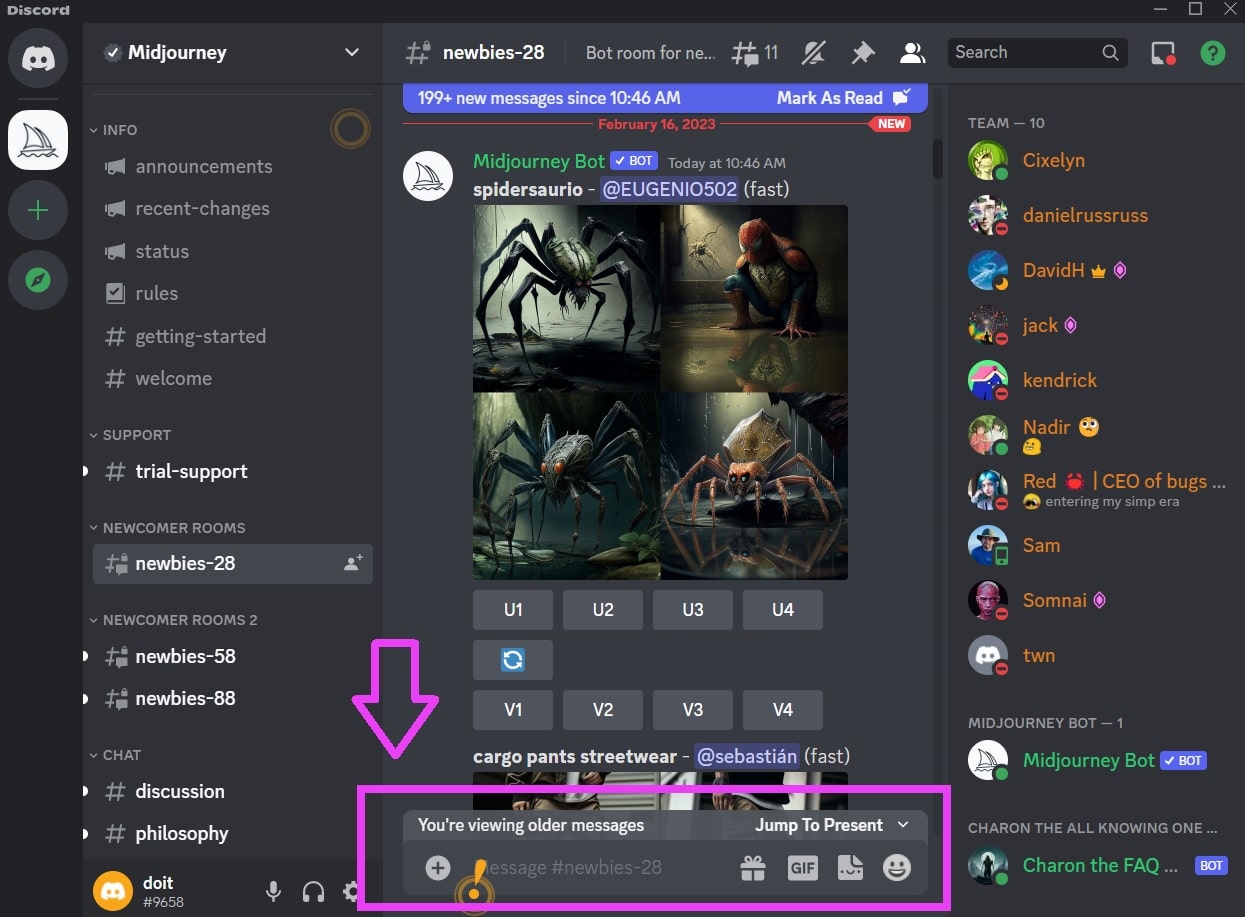Toggle the member list icon

(x=911, y=52)
